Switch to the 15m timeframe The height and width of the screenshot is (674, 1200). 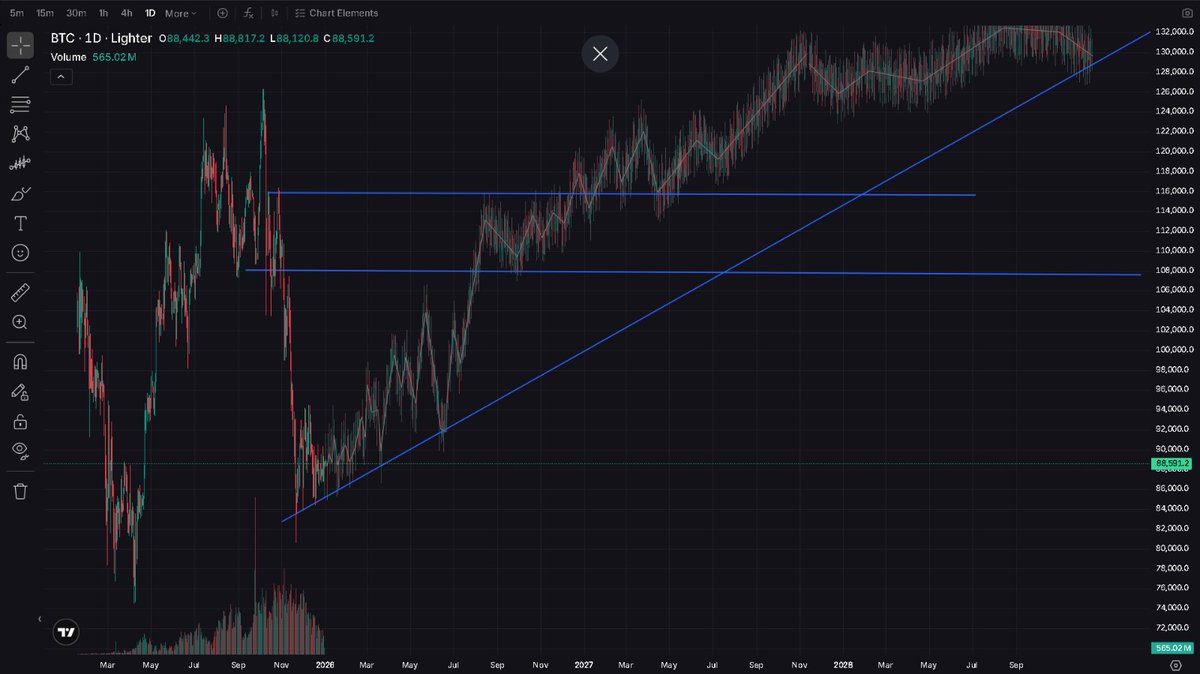pyautogui.click(x=45, y=13)
